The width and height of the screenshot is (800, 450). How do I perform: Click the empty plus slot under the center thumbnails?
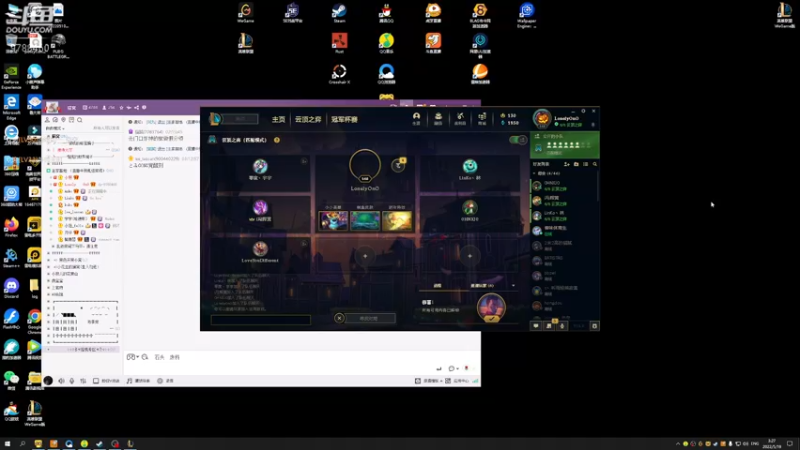365,256
